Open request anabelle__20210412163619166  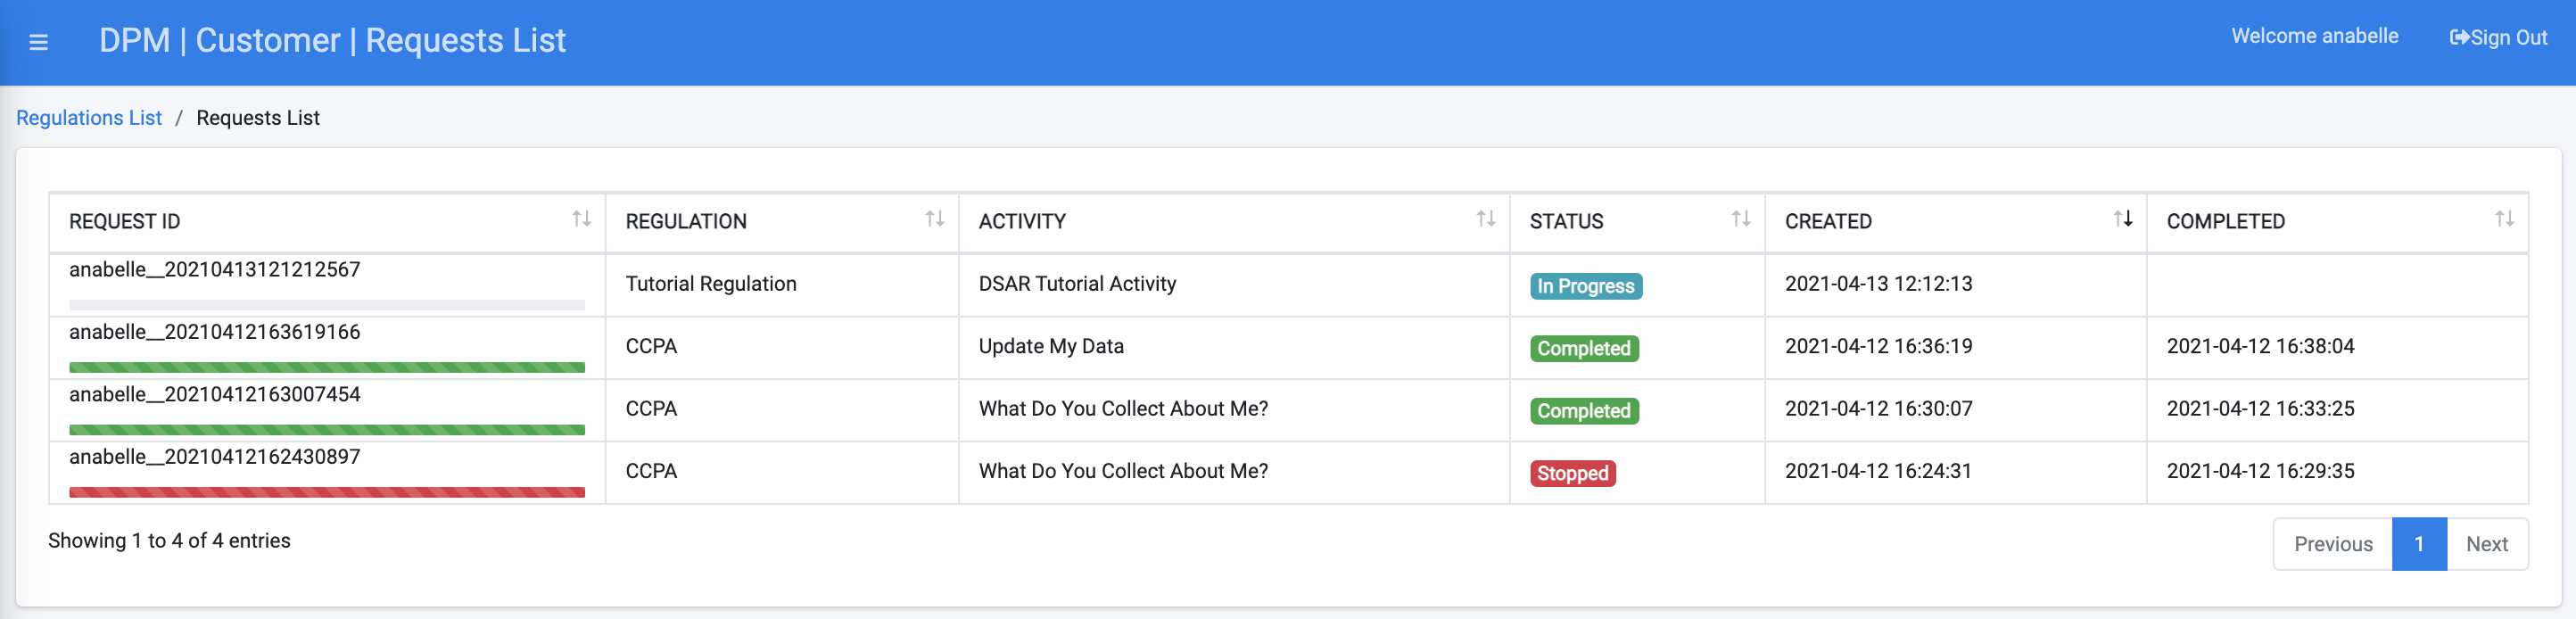(215, 332)
